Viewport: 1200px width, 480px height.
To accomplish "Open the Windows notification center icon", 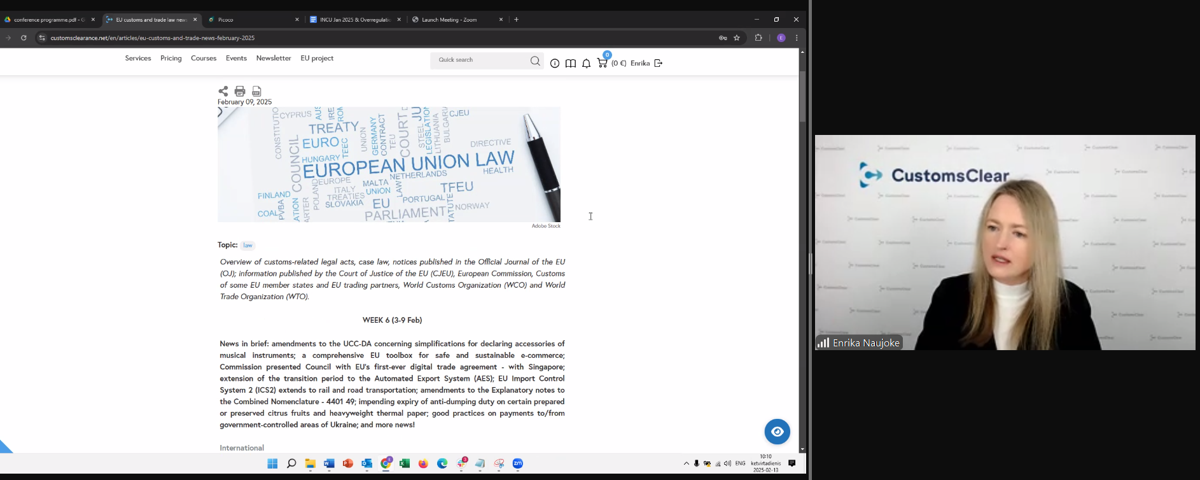I will (792, 463).
